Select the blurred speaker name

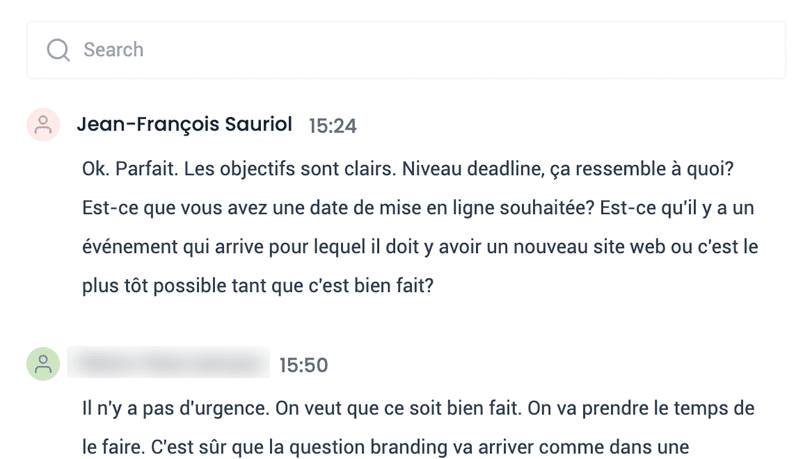[x=168, y=365]
